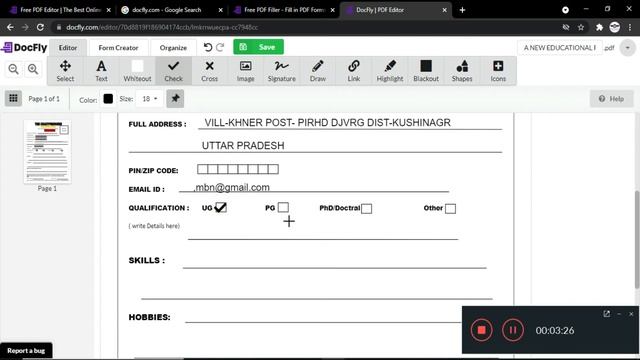This screenshot has height=360, width=640.
Task: Click the Chrome profile avatar
Action: [615, 27]
